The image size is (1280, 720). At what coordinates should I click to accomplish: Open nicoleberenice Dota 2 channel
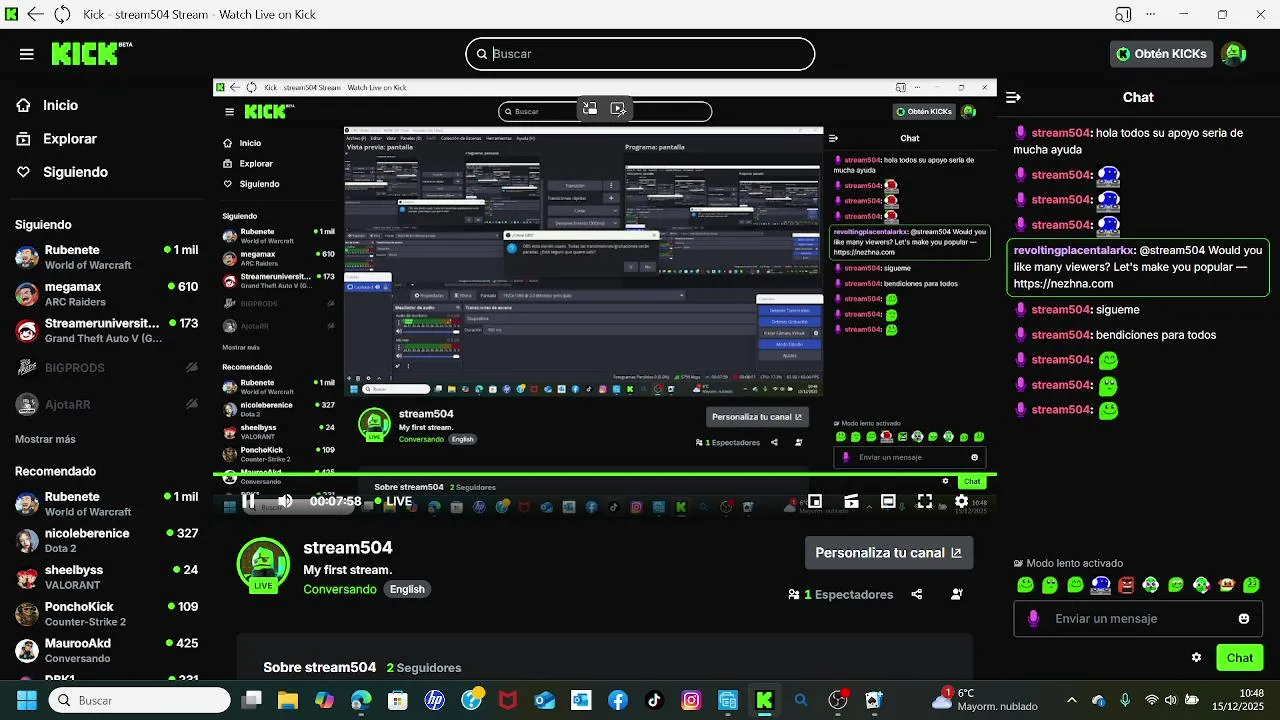pyautogui.click(x=106, y=541)
